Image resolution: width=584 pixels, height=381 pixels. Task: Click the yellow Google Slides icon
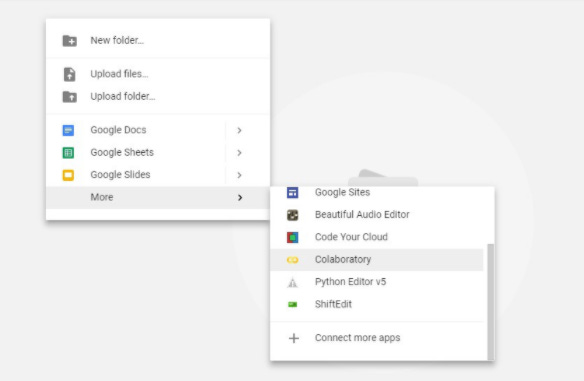coord(68,175)
